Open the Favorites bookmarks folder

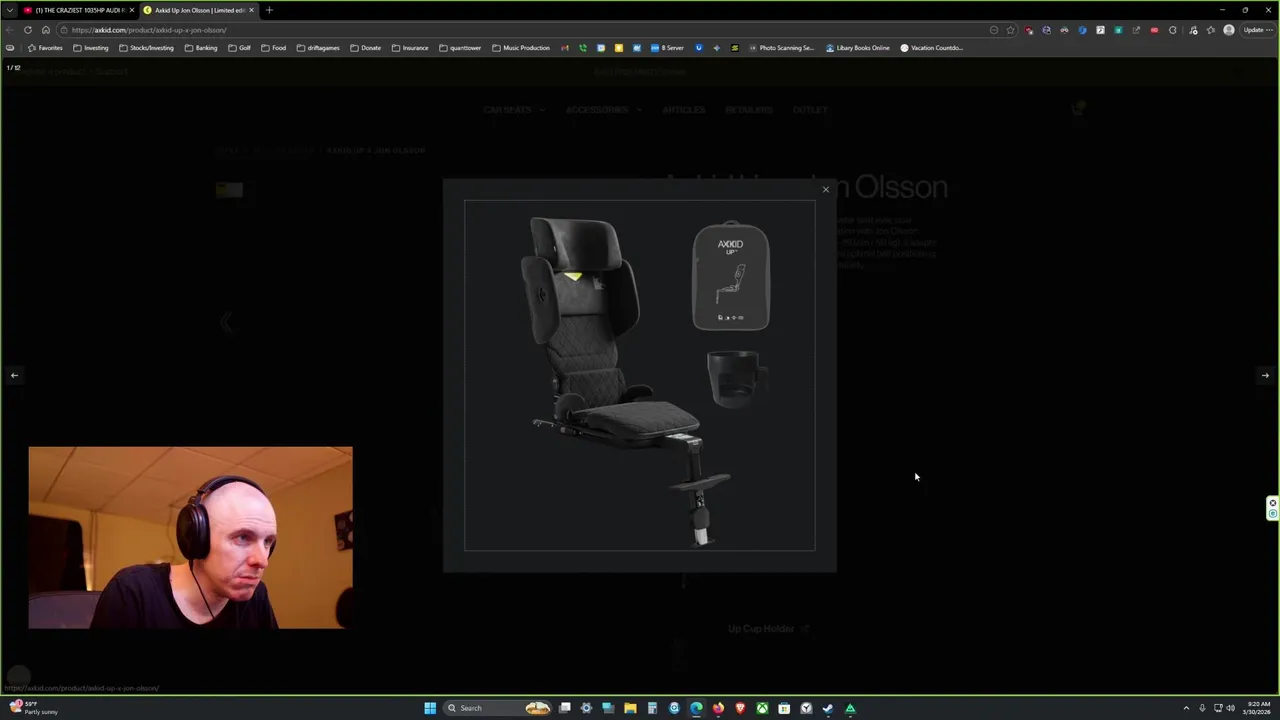[x=45, y=48]
